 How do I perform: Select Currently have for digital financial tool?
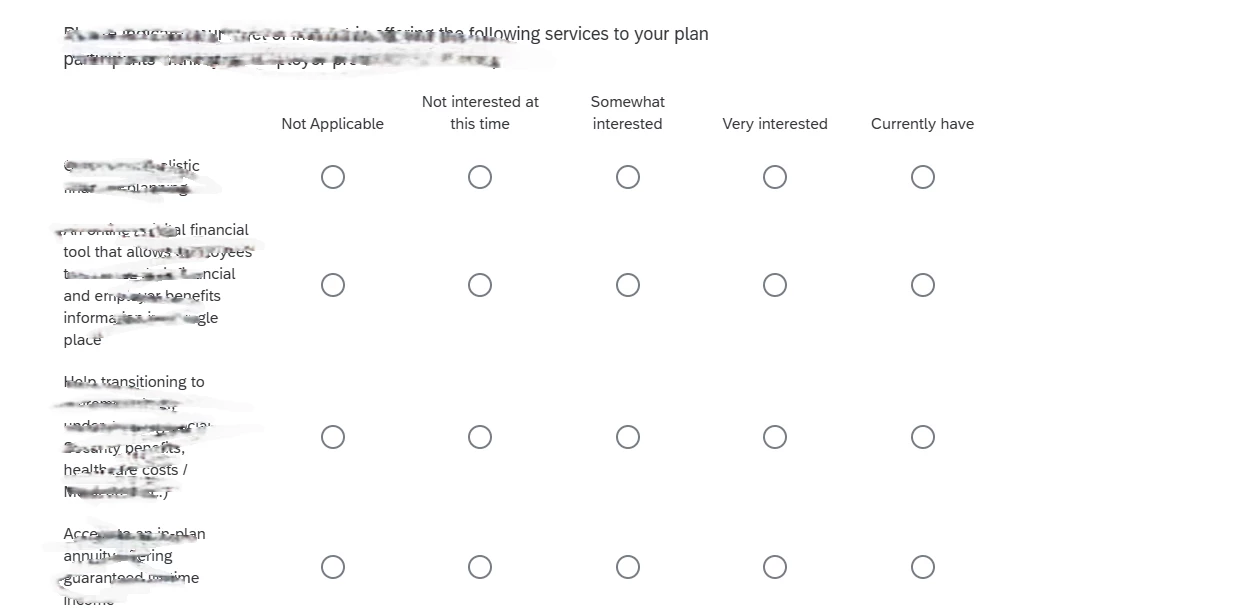point(923,285)
